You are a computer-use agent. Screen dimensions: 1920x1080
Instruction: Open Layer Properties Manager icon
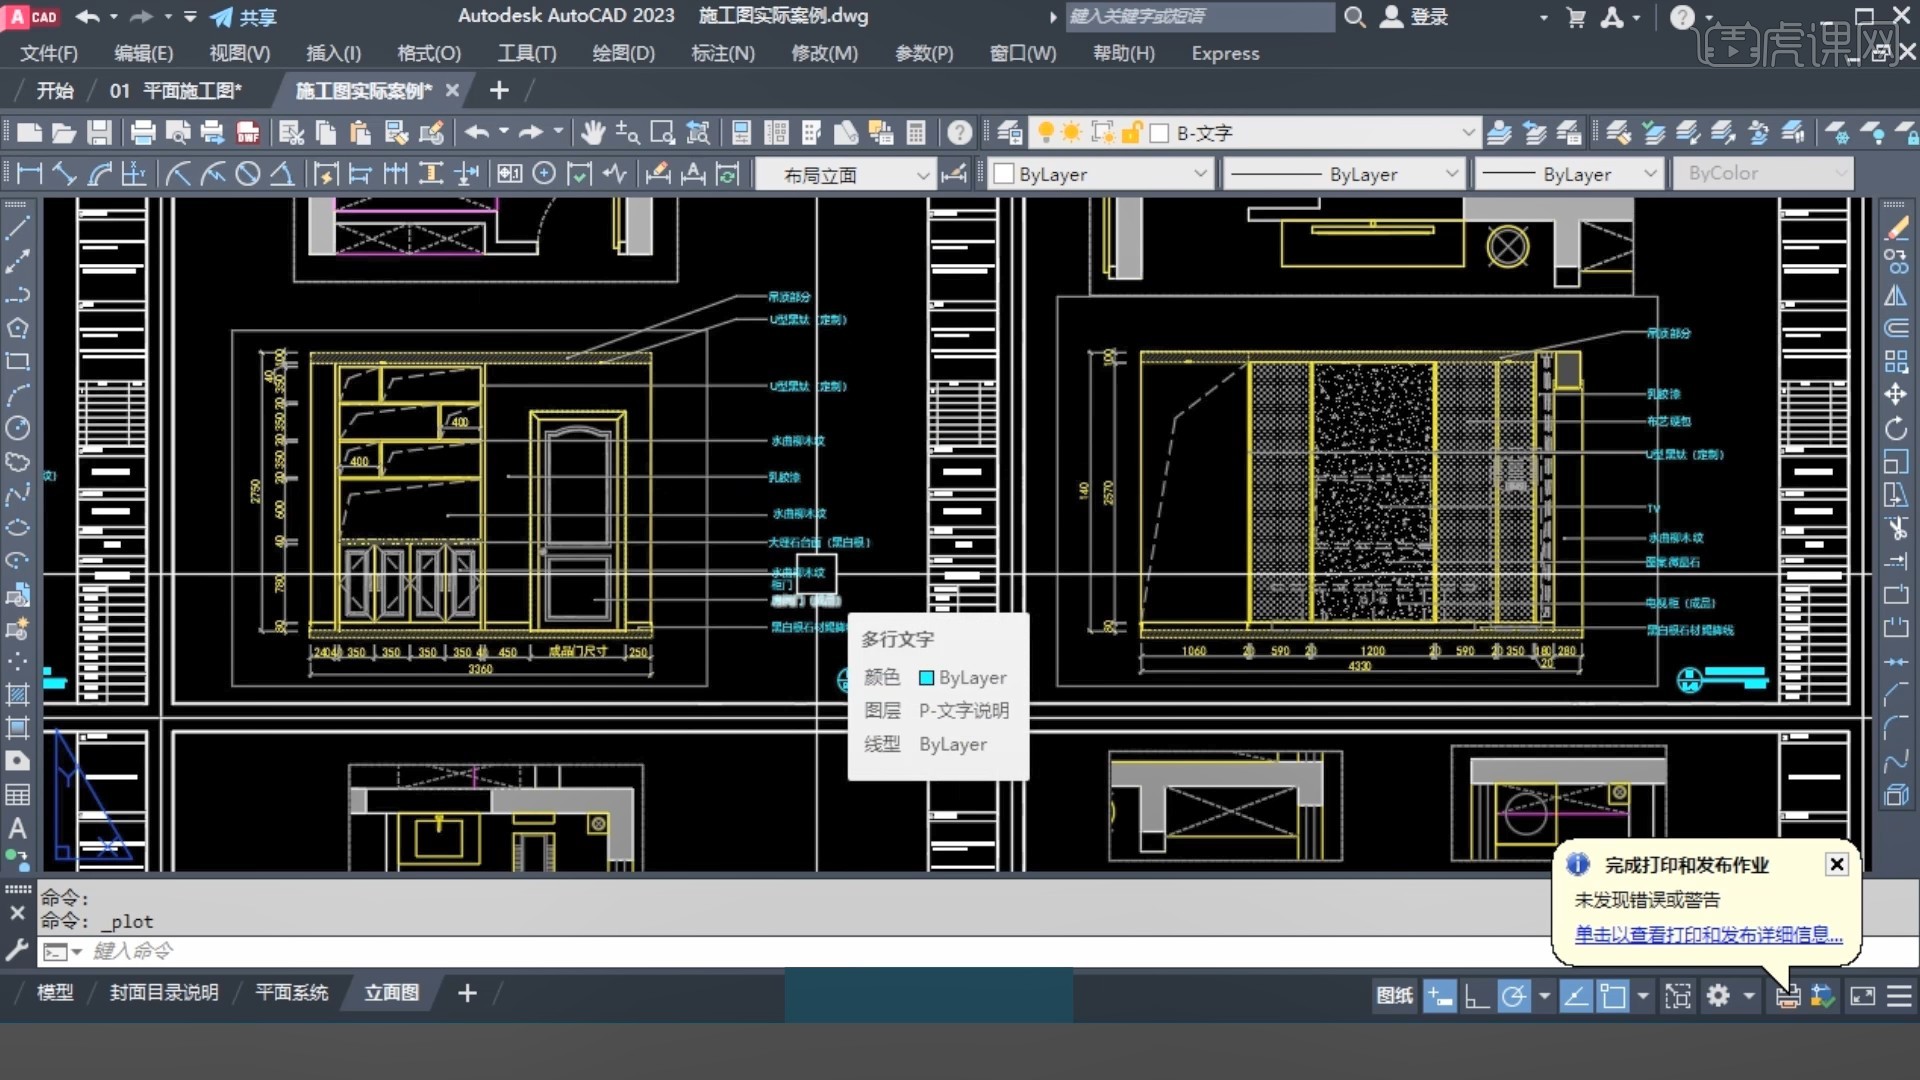(1010, 132)
